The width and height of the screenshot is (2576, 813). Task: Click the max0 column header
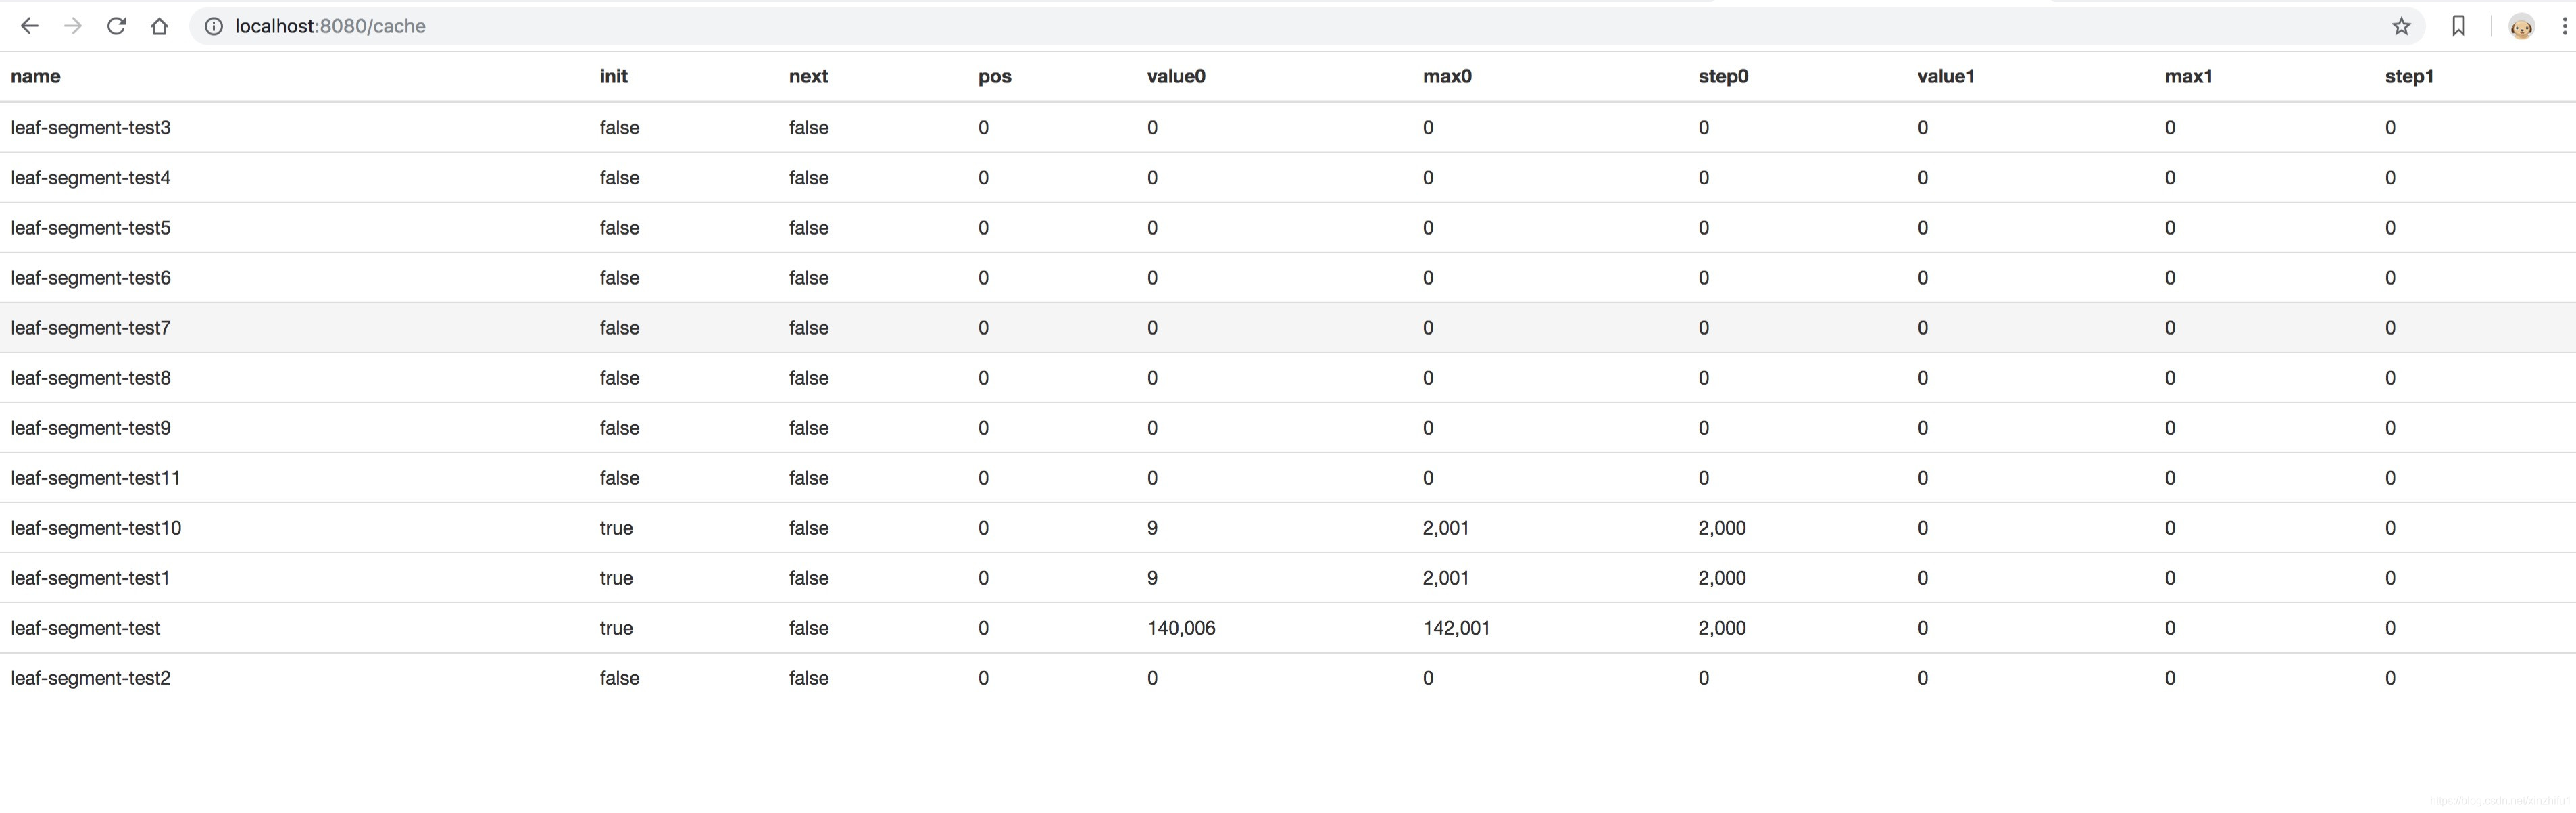coord(1447,76)
